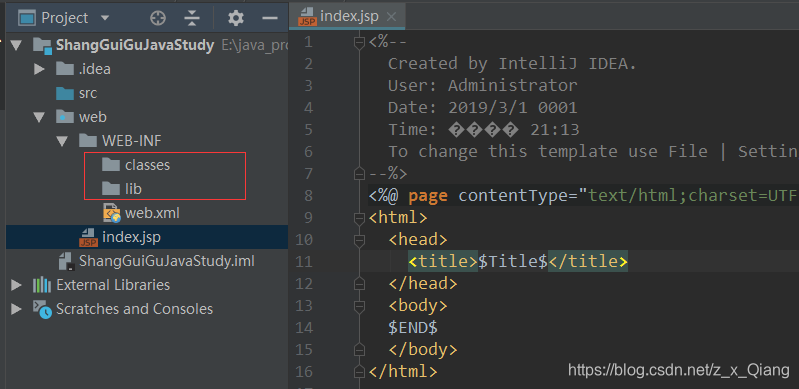The height and width of the screenshot is (389, 799).
Task: Fold the body tag at line 13
Action: tap(360, 306)
